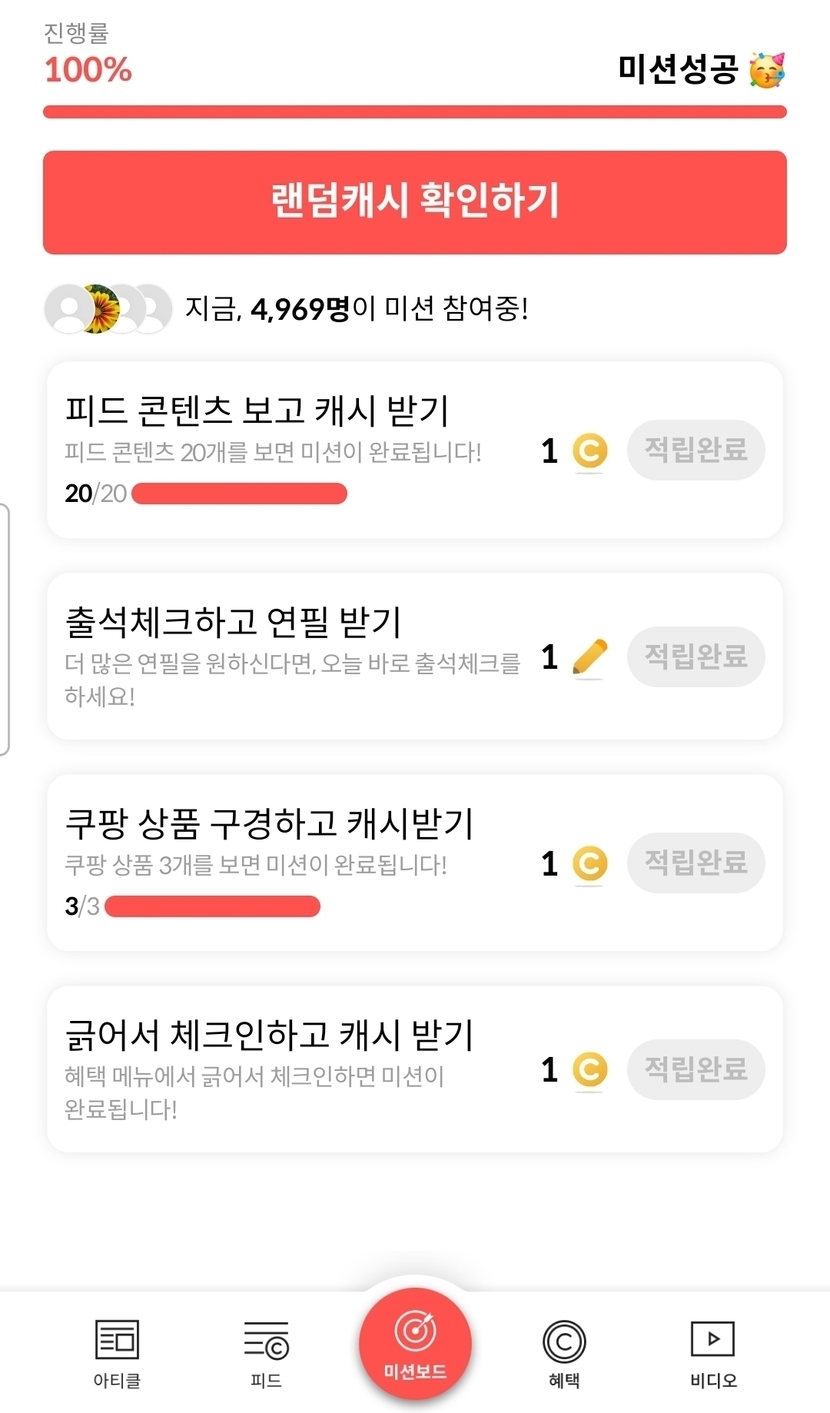Open the 혜택 coin icon tab

[x=564, y=1342]
